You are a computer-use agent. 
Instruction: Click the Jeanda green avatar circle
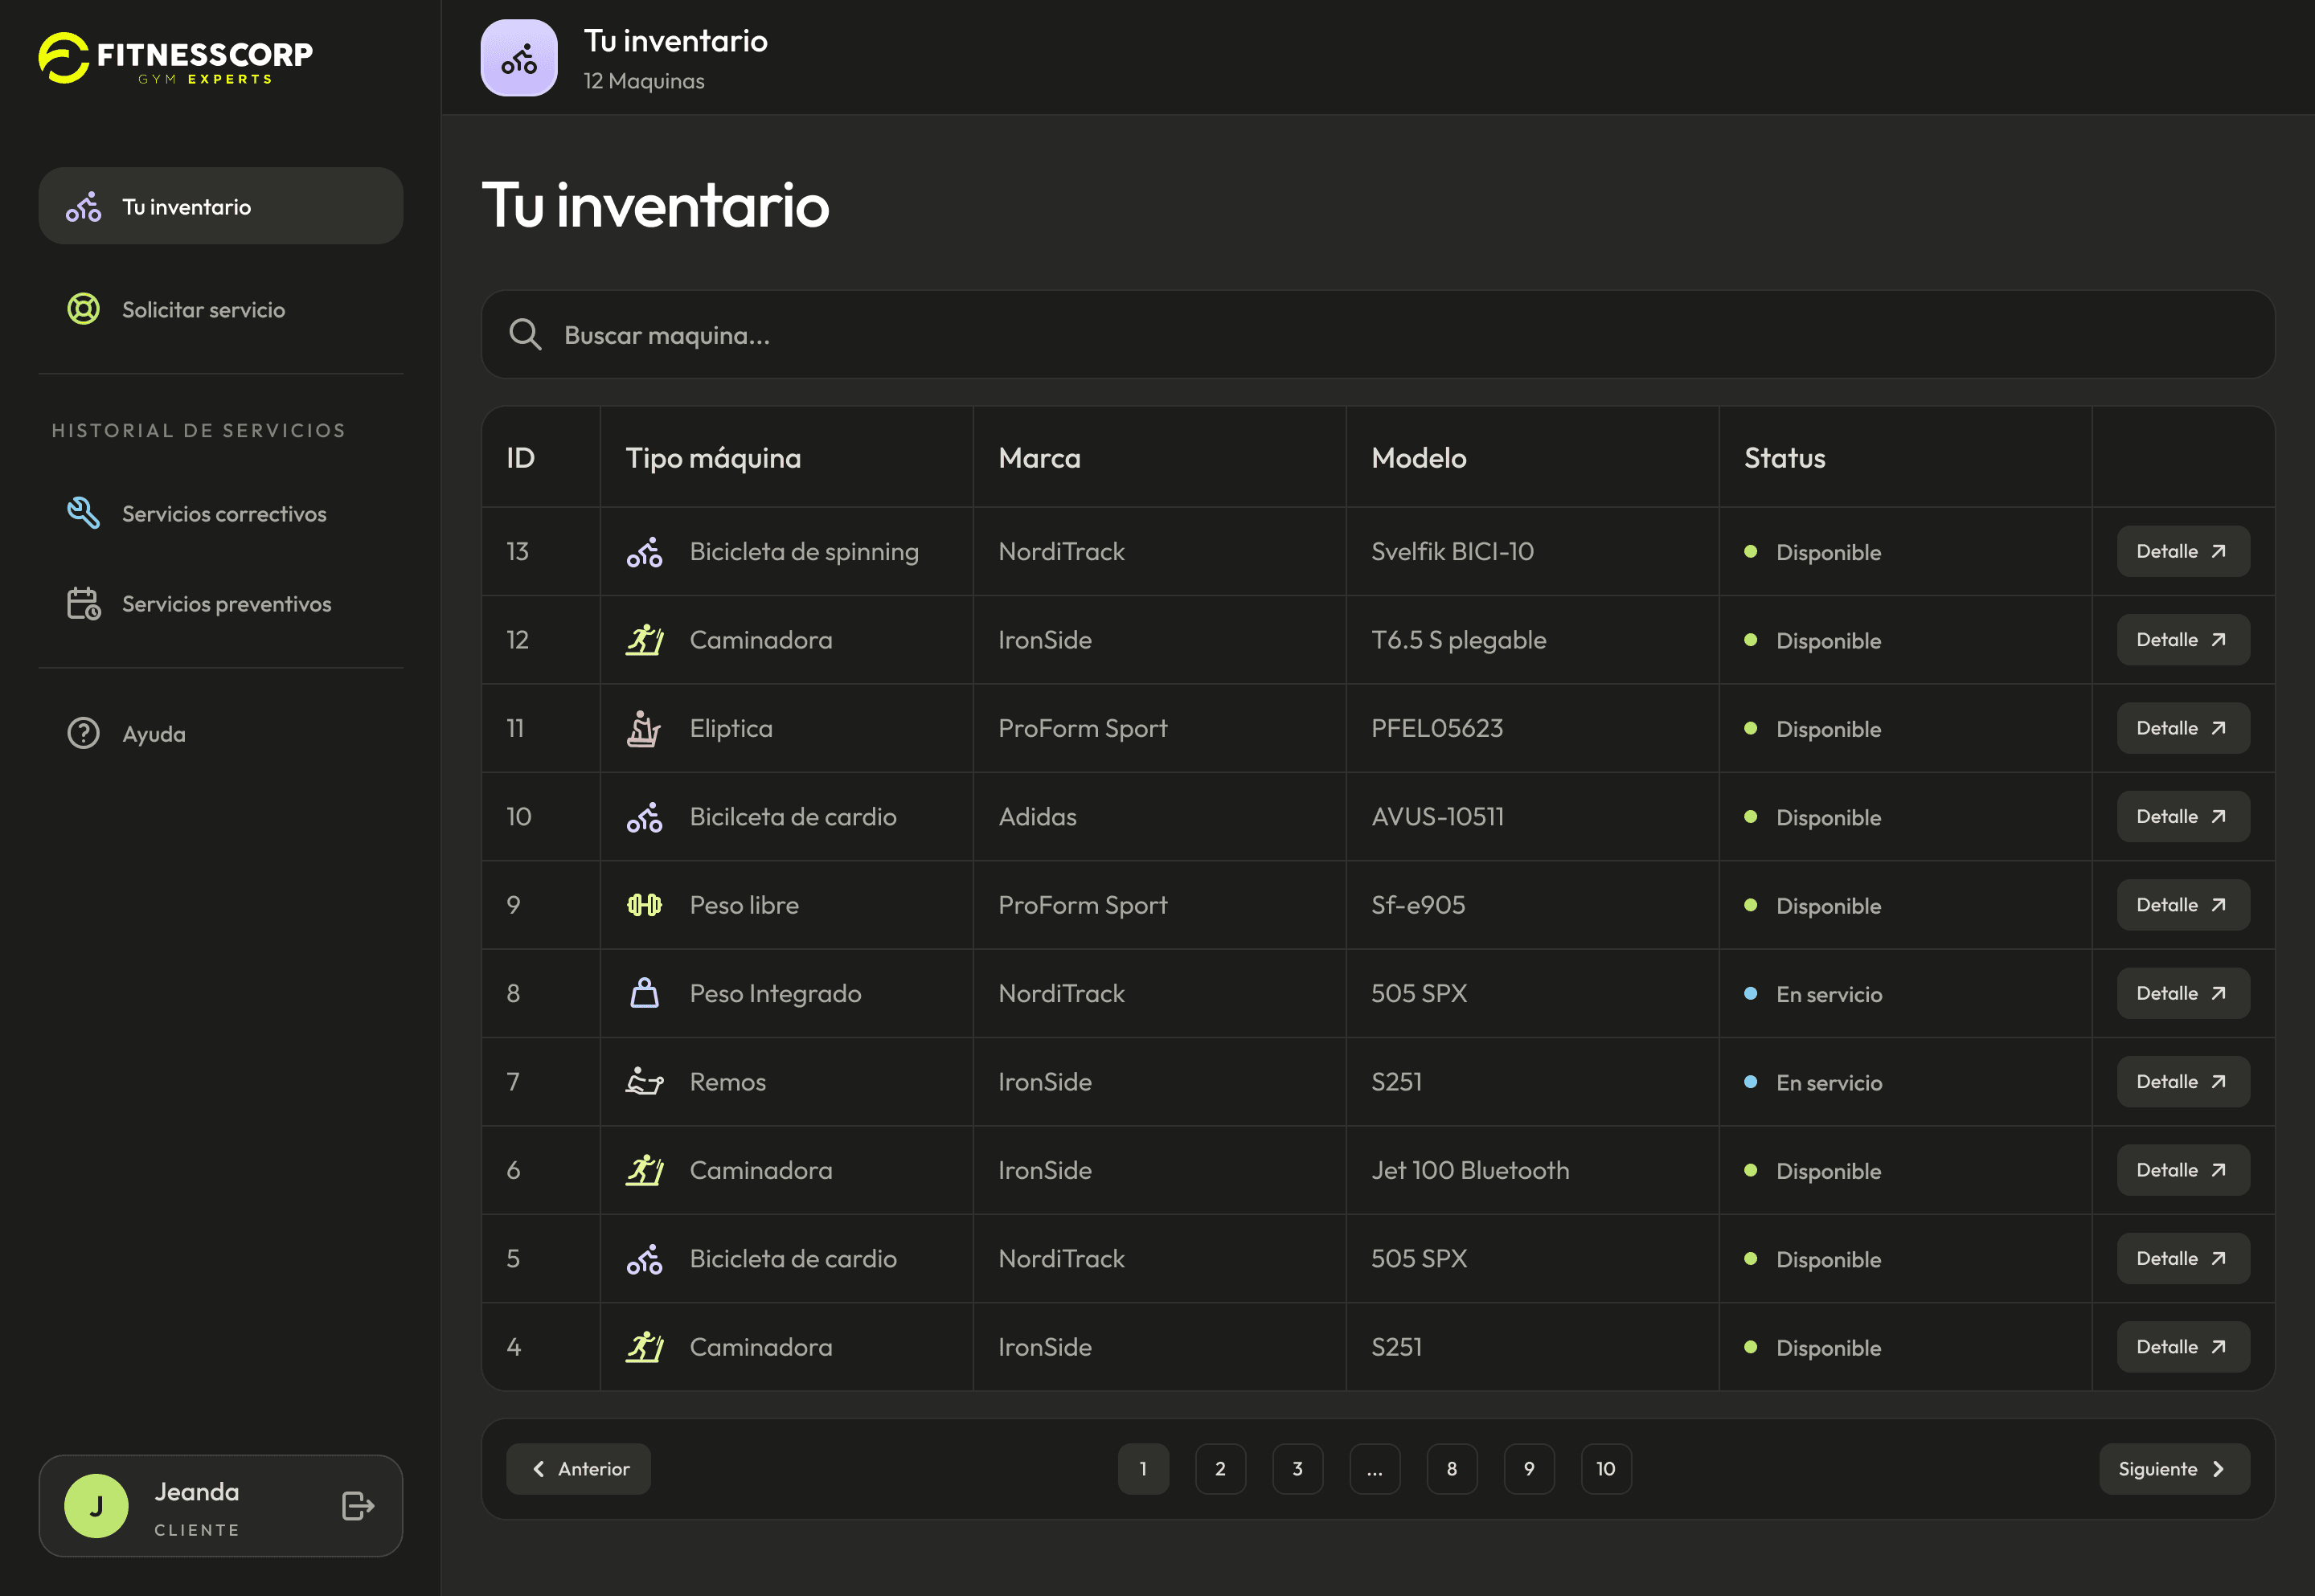click(x=96, y=1506)
